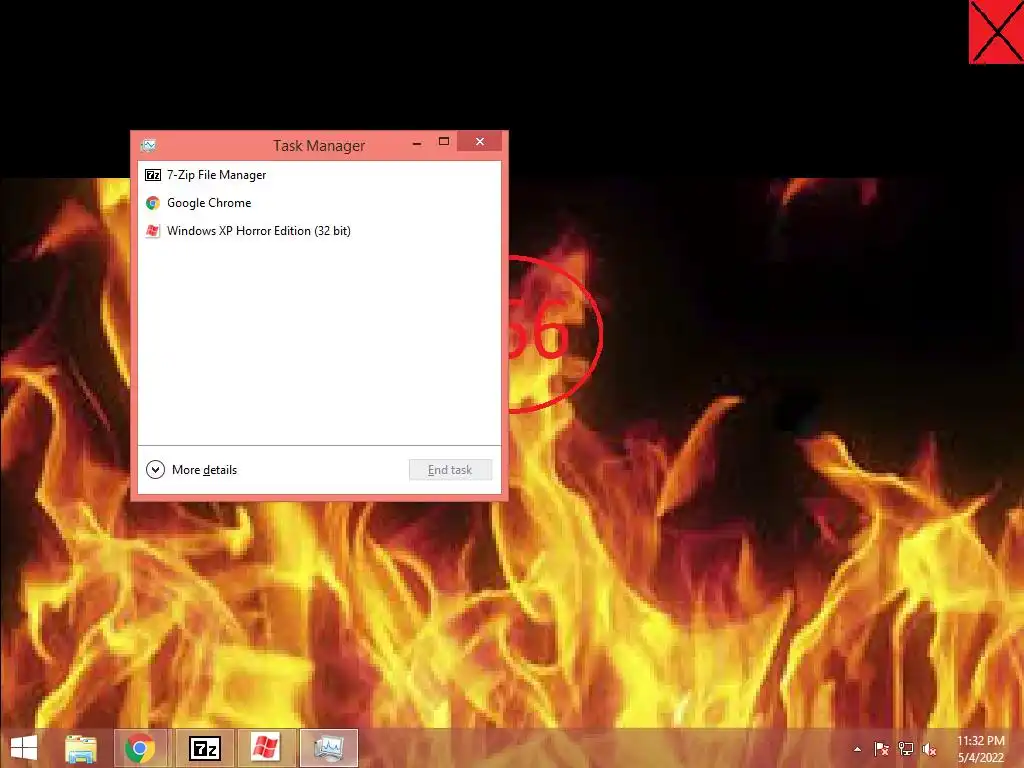Open the Windows Start button
Screen dimensions: 1024x768
[x=24, y=748]
